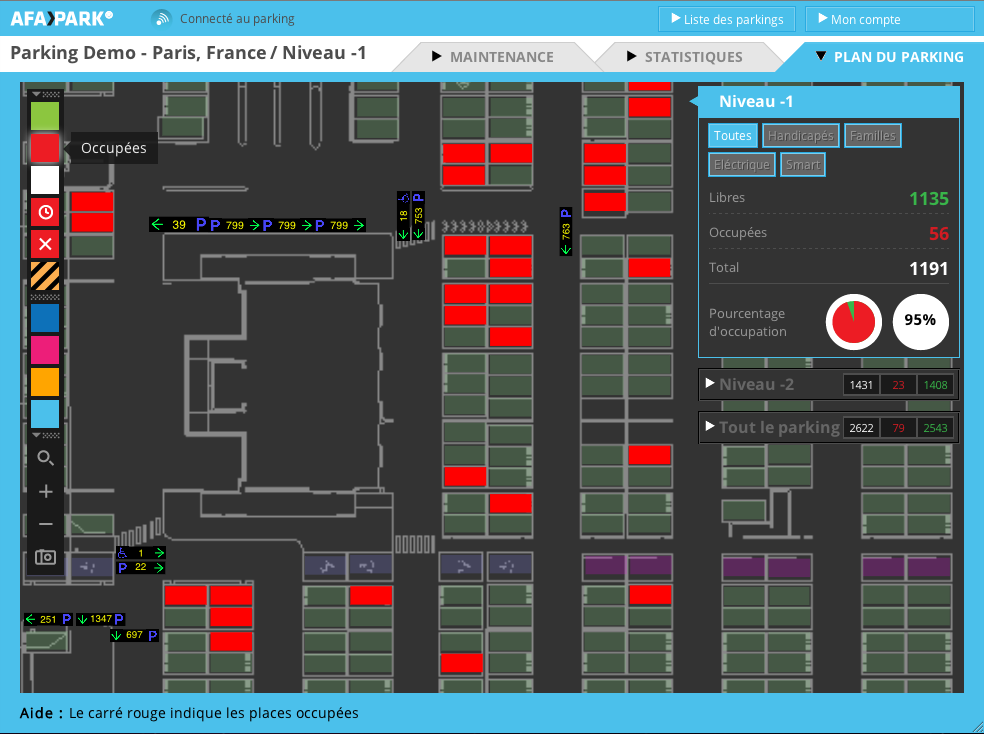Toggle the Familles filter

coord(872,136)
